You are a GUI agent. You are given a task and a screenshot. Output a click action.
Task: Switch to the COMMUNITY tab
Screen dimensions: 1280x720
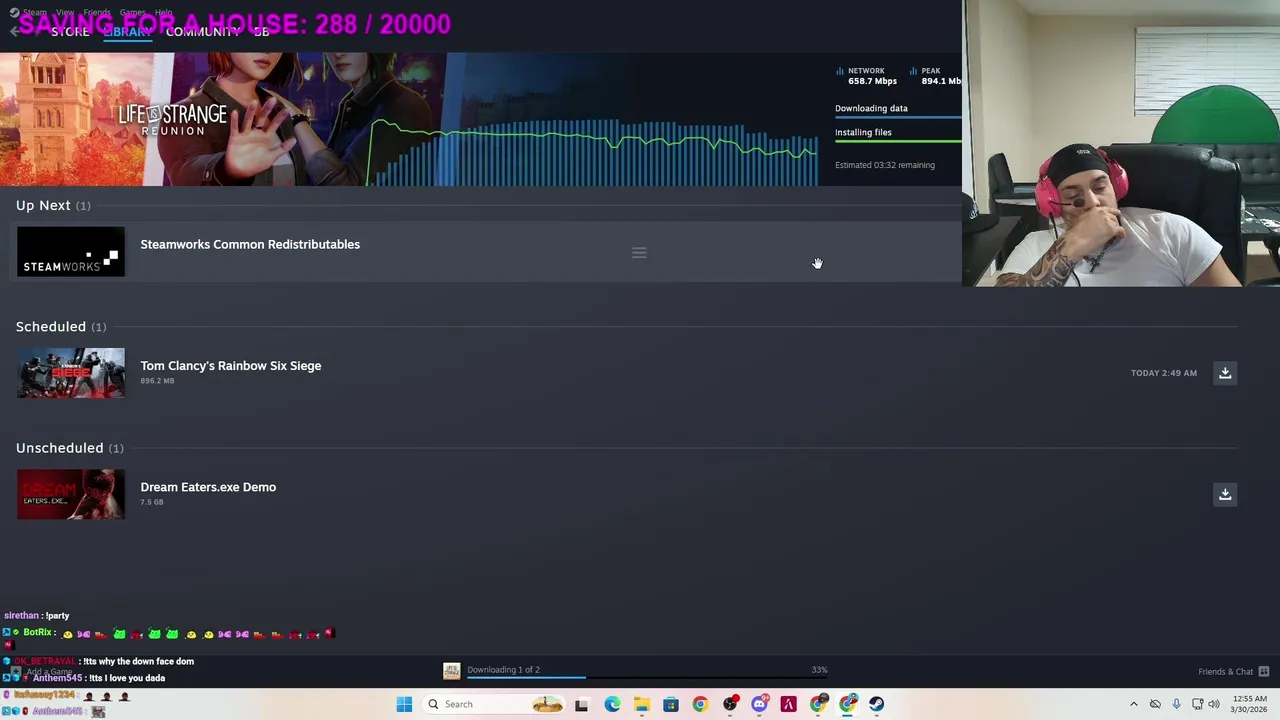click(x=203, y=32)
